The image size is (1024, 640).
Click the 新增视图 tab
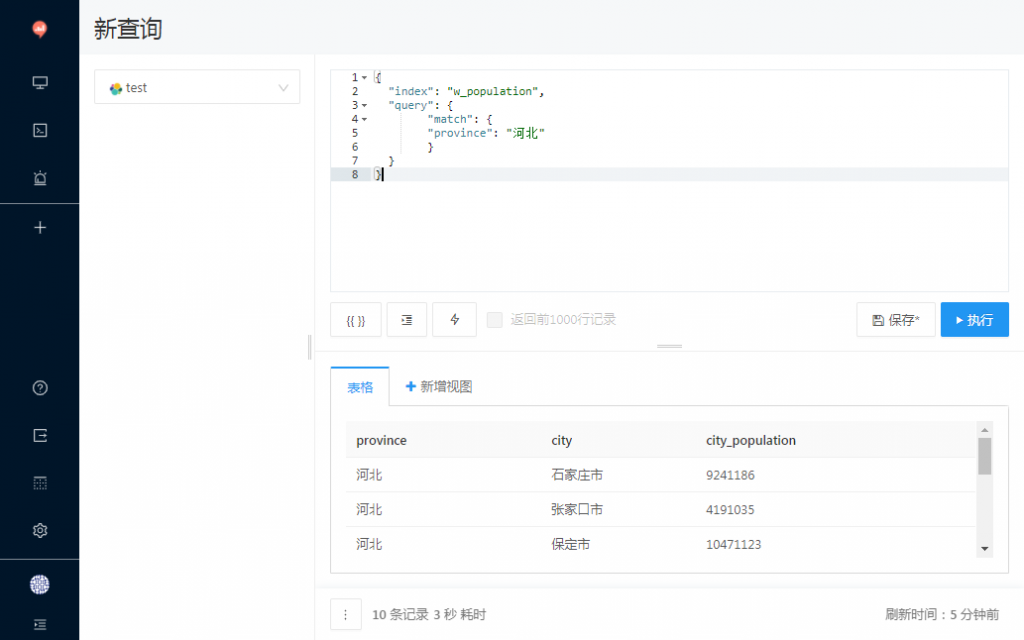pos(438,387)
